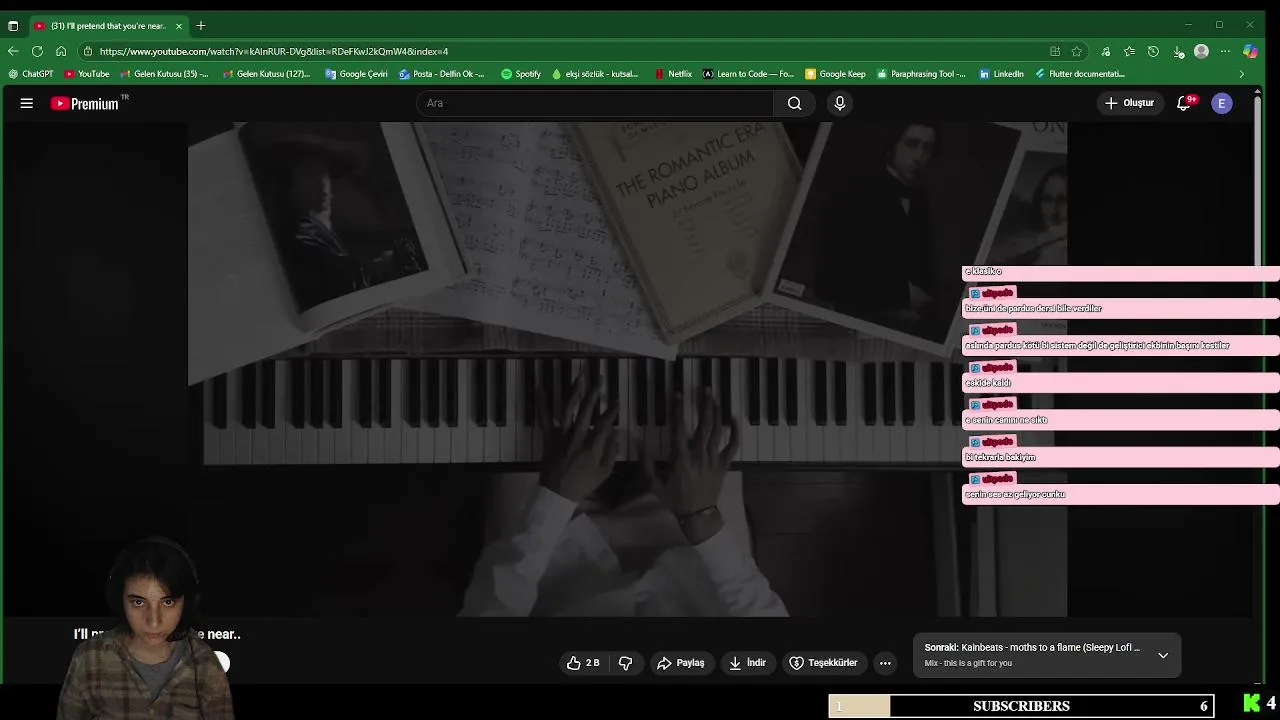Go to the browser home page
The width and height of the screenshot is (1280, 720).
coord(61,51)
